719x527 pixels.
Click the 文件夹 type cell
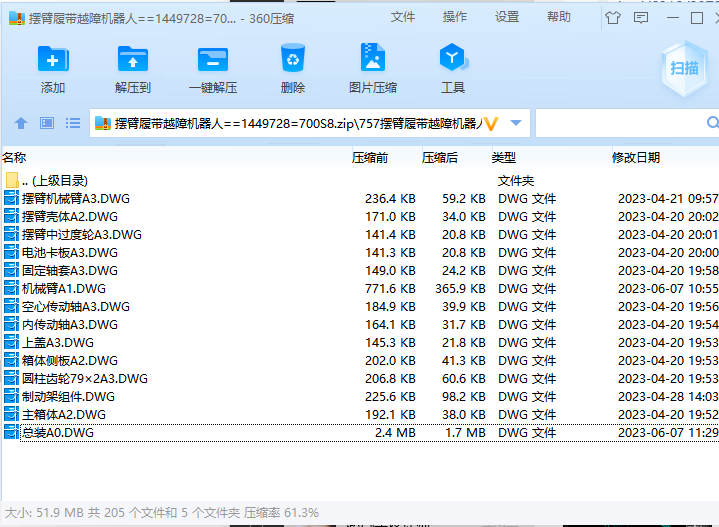(x=516, y=181)
